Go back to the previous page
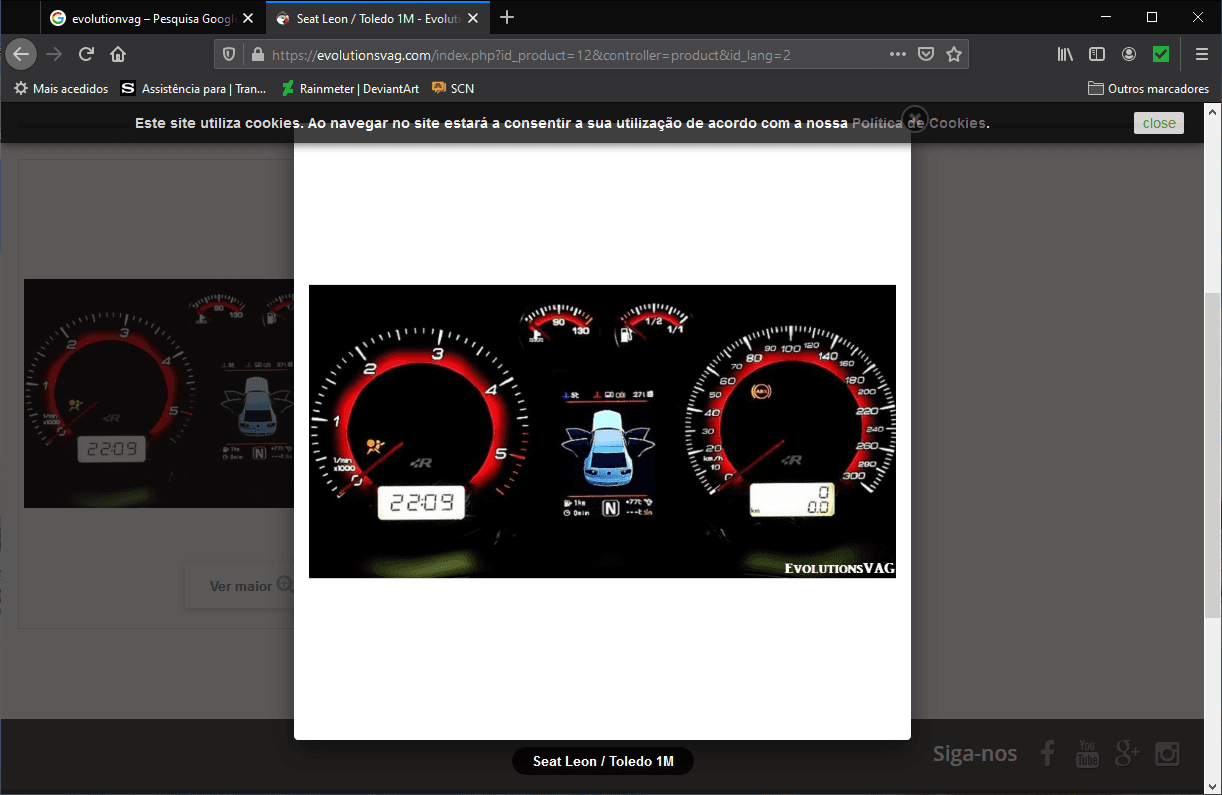The image size is (1222, 795). 21,54
